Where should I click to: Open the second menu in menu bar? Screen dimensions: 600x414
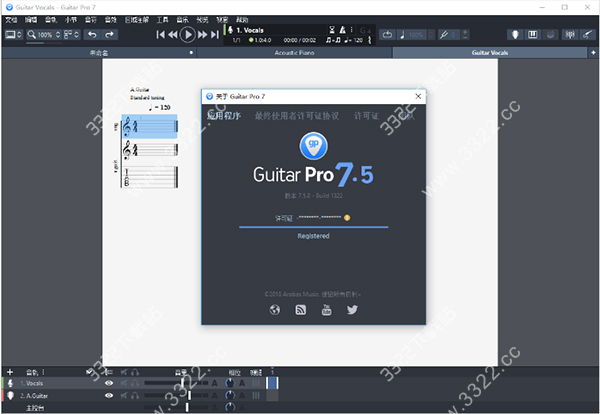31,20
